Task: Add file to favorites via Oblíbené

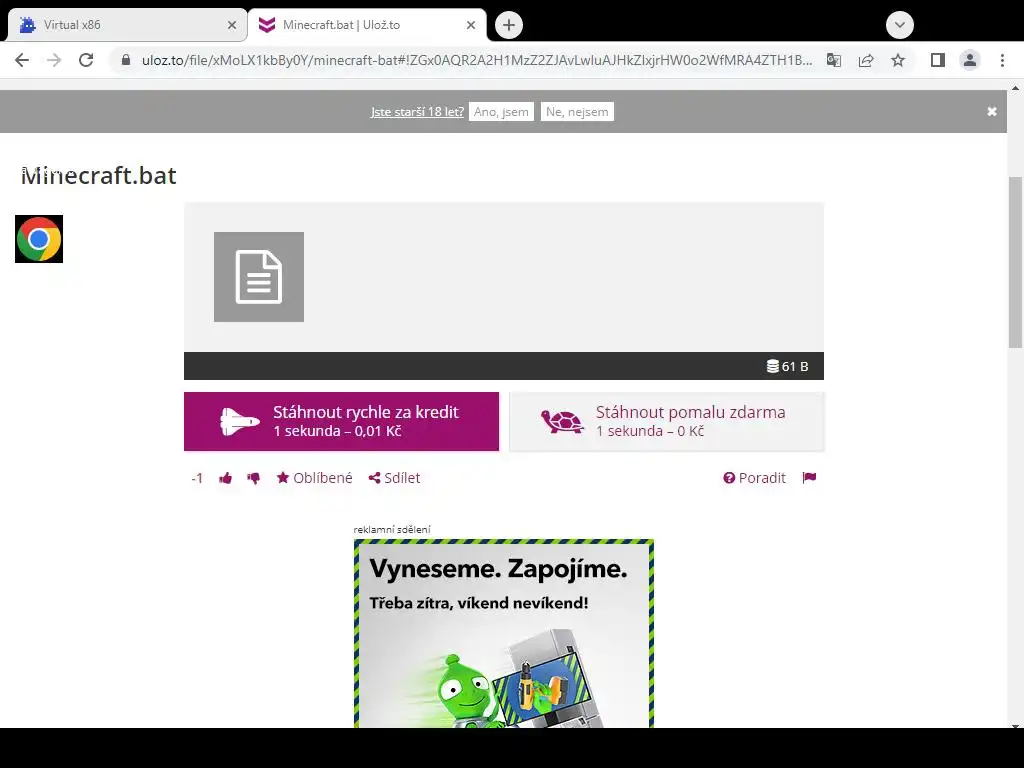Action: click(x=315, y=478)
